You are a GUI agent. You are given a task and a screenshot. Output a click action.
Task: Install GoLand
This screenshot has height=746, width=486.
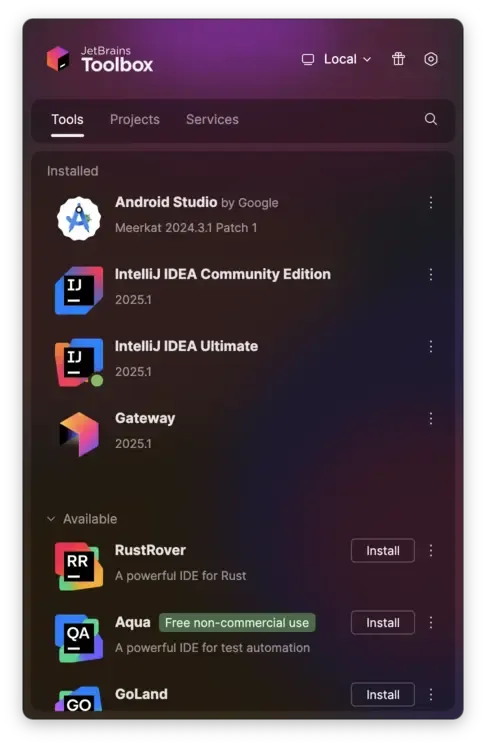pos(382,695)
